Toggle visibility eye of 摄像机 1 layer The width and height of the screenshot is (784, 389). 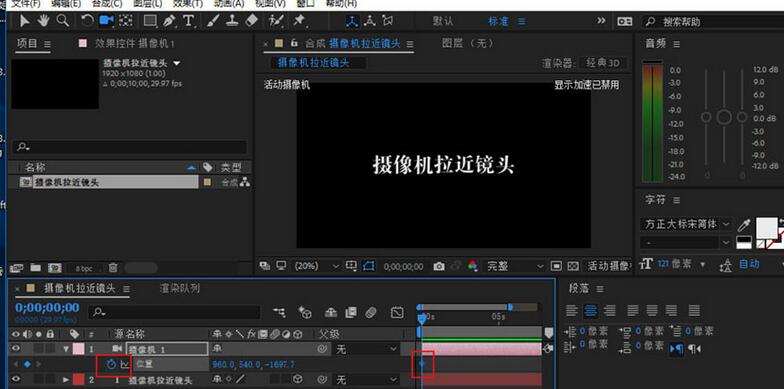16,348
